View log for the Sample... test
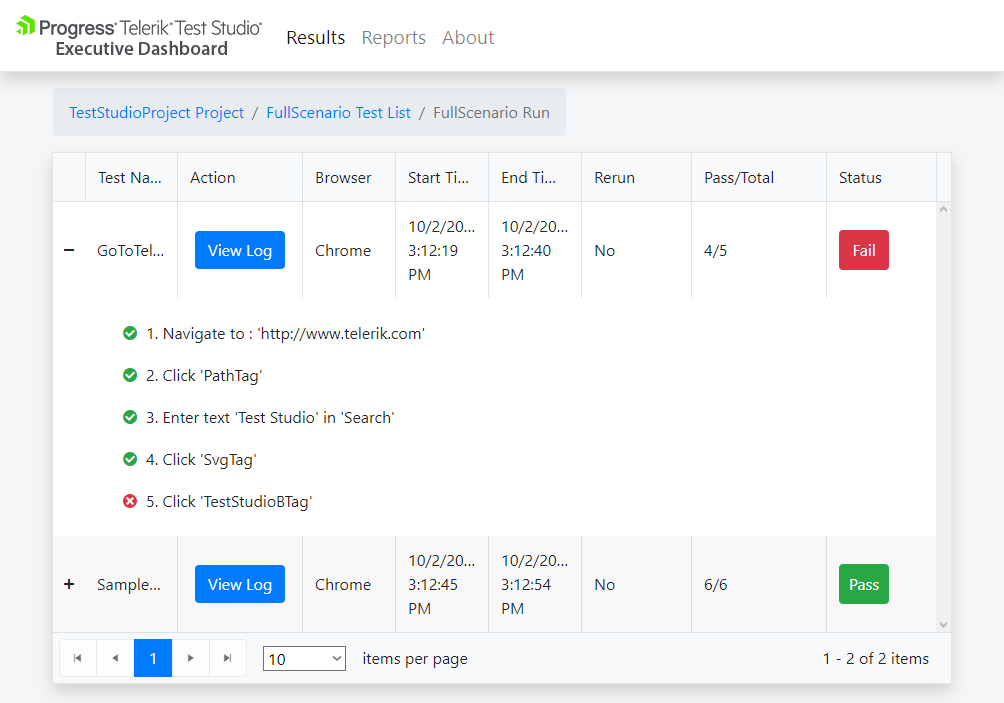This screenshot has height=703, width=1004. pyautogui.click(x=239, y=584)
